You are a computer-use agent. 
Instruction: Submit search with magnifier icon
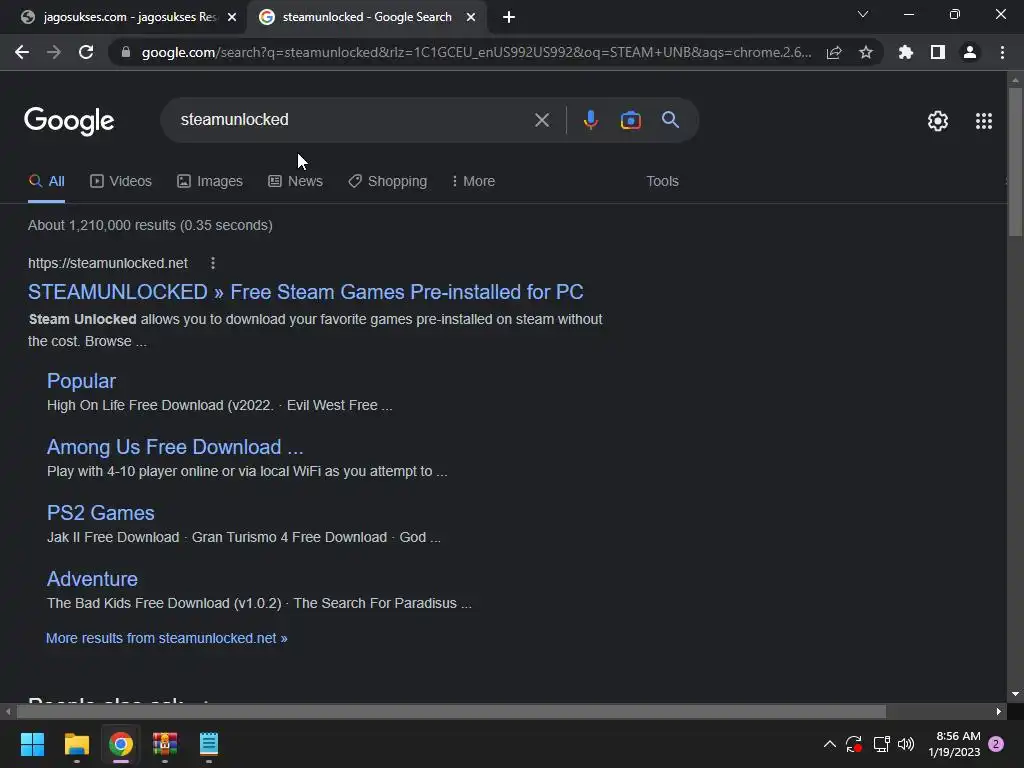pyautogui.click(x=671, y=120)
